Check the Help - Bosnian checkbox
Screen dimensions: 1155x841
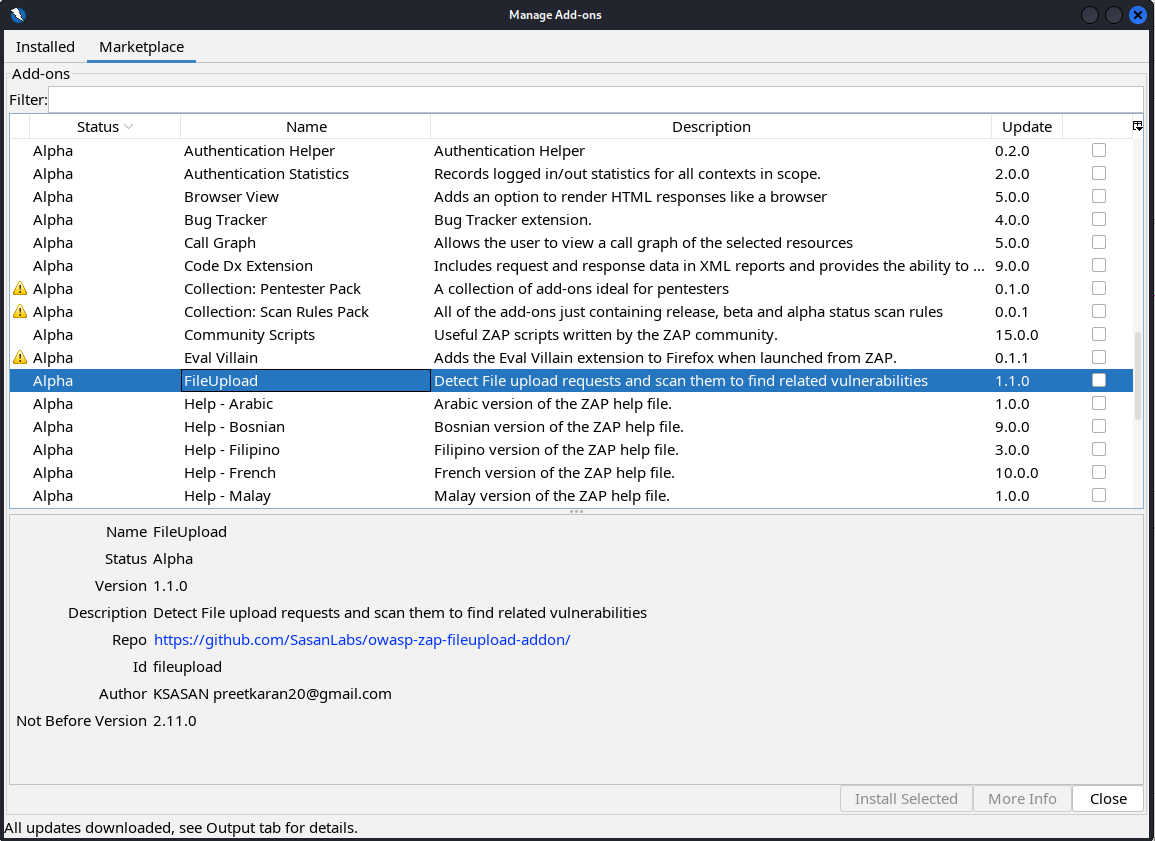point(1098,426)
